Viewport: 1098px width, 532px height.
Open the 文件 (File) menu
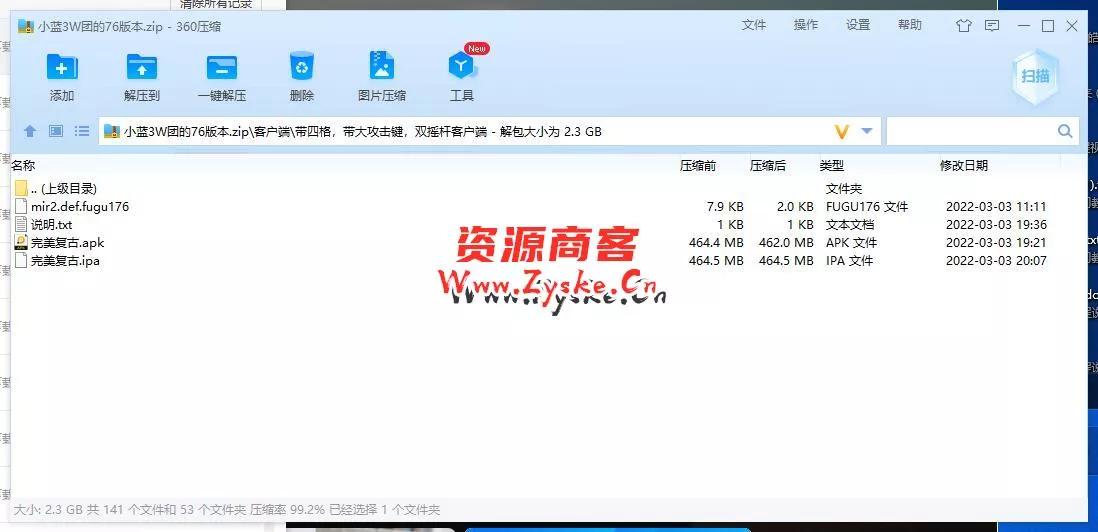pos(753,25)
